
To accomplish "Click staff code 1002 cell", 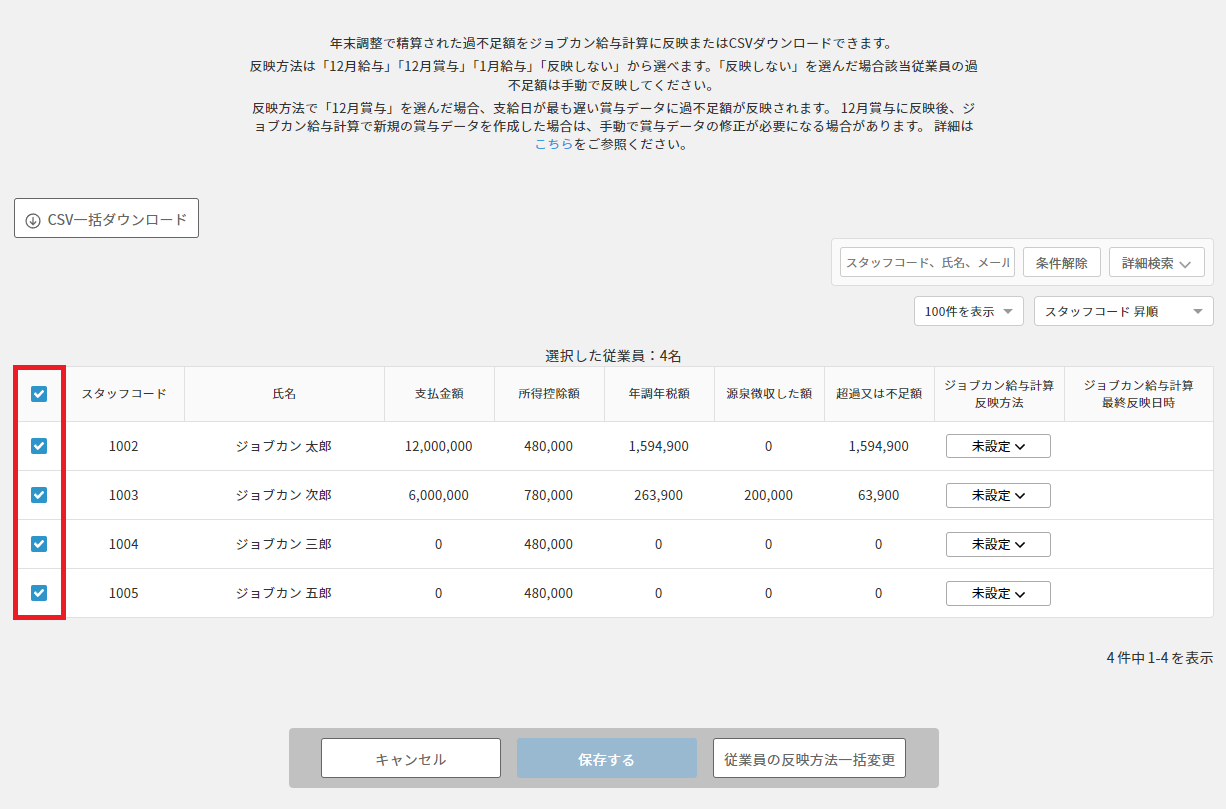I will click(124, 446).
